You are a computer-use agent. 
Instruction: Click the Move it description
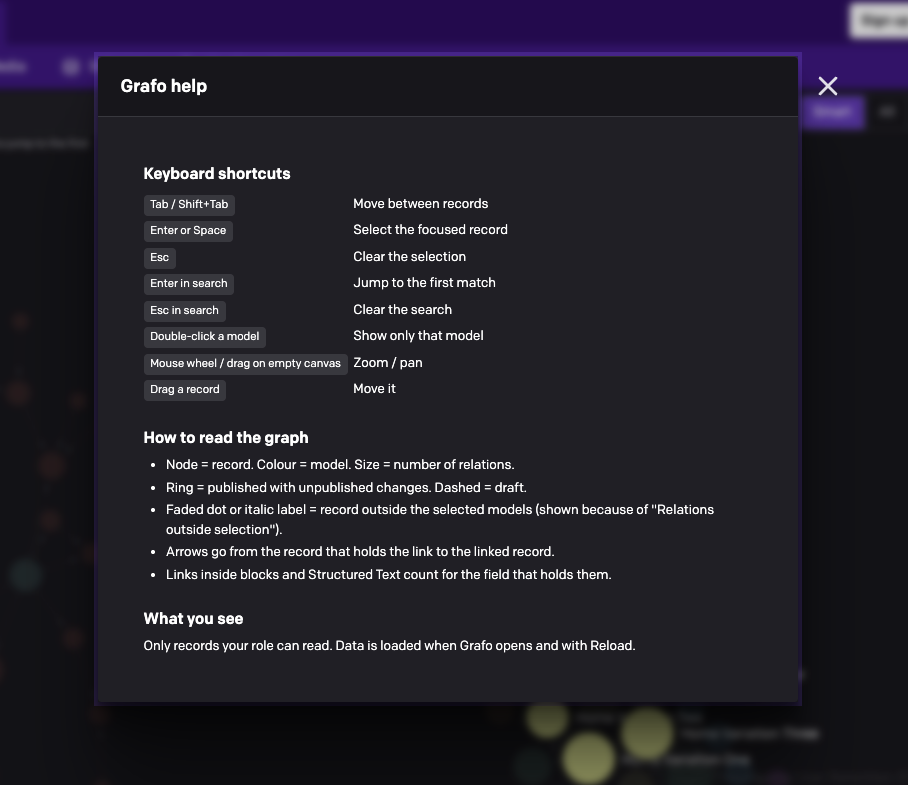click(374, 389)
